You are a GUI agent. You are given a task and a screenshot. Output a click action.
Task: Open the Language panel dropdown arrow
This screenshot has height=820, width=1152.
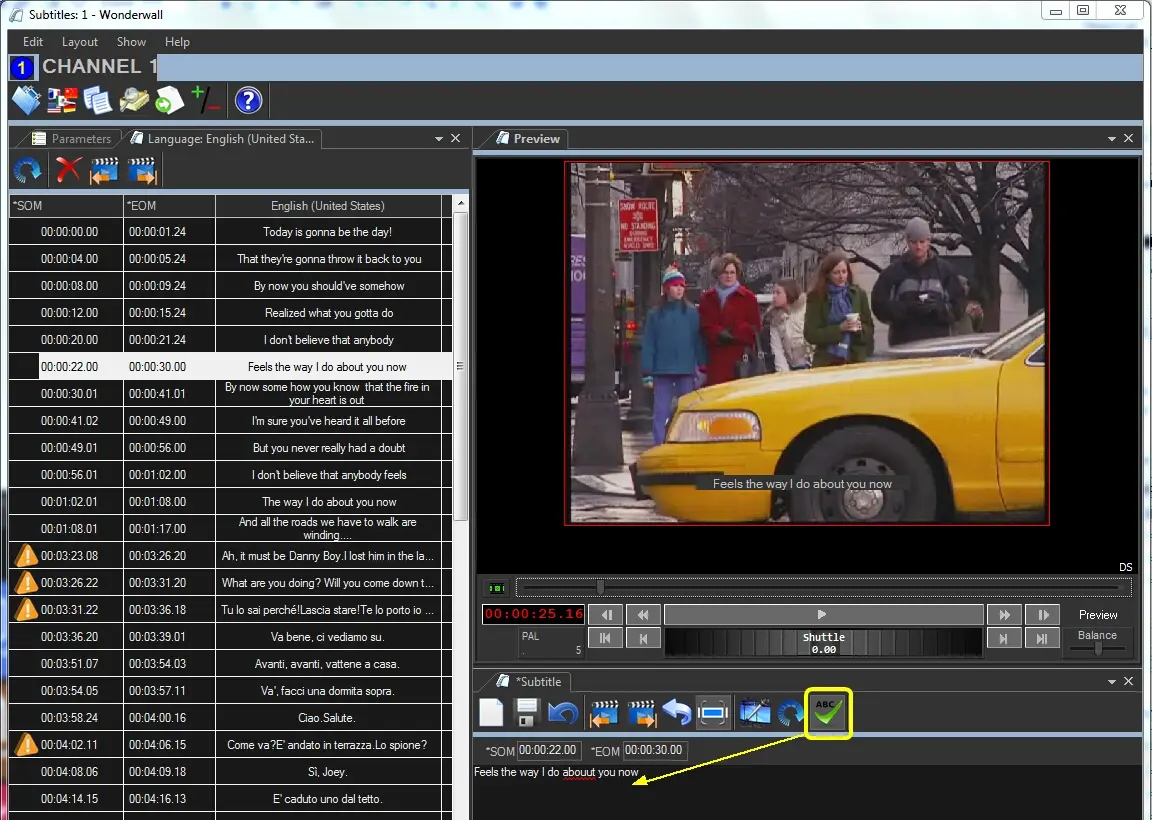439,139
